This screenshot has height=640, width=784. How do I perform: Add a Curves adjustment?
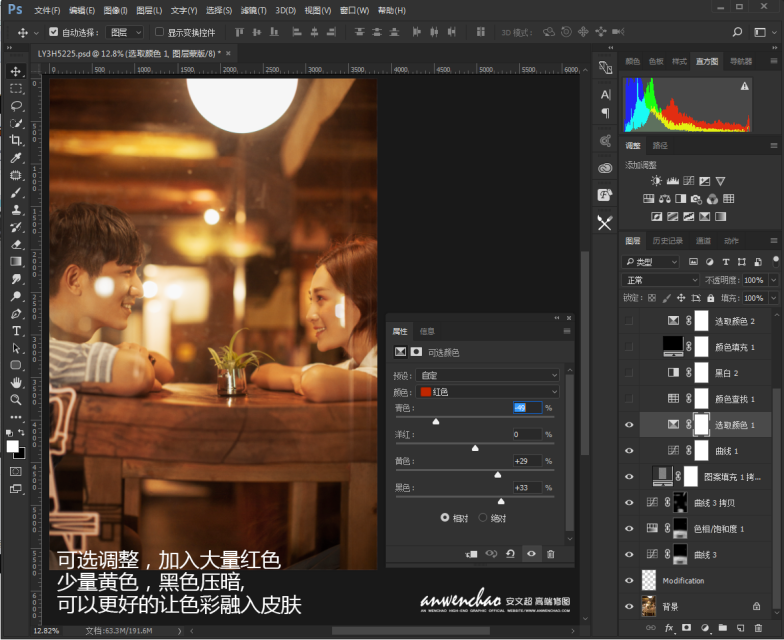688,180
